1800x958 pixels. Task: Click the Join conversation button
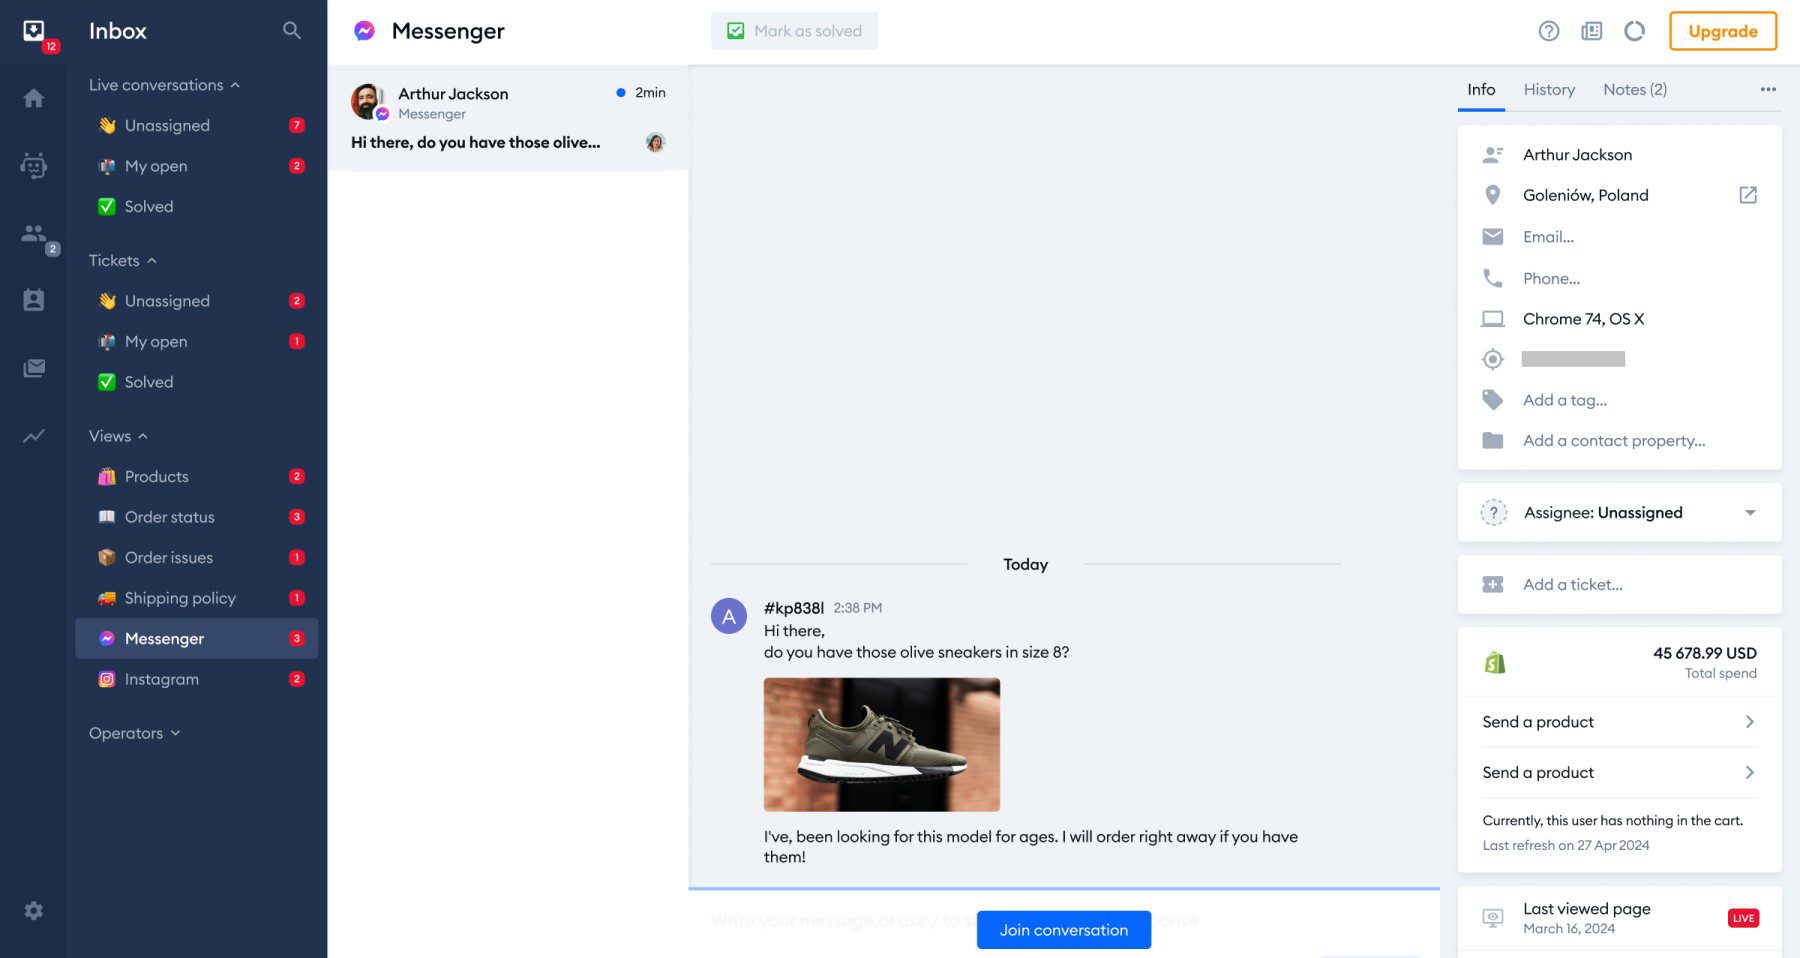pyautogui.click(x=1063, y=929)
